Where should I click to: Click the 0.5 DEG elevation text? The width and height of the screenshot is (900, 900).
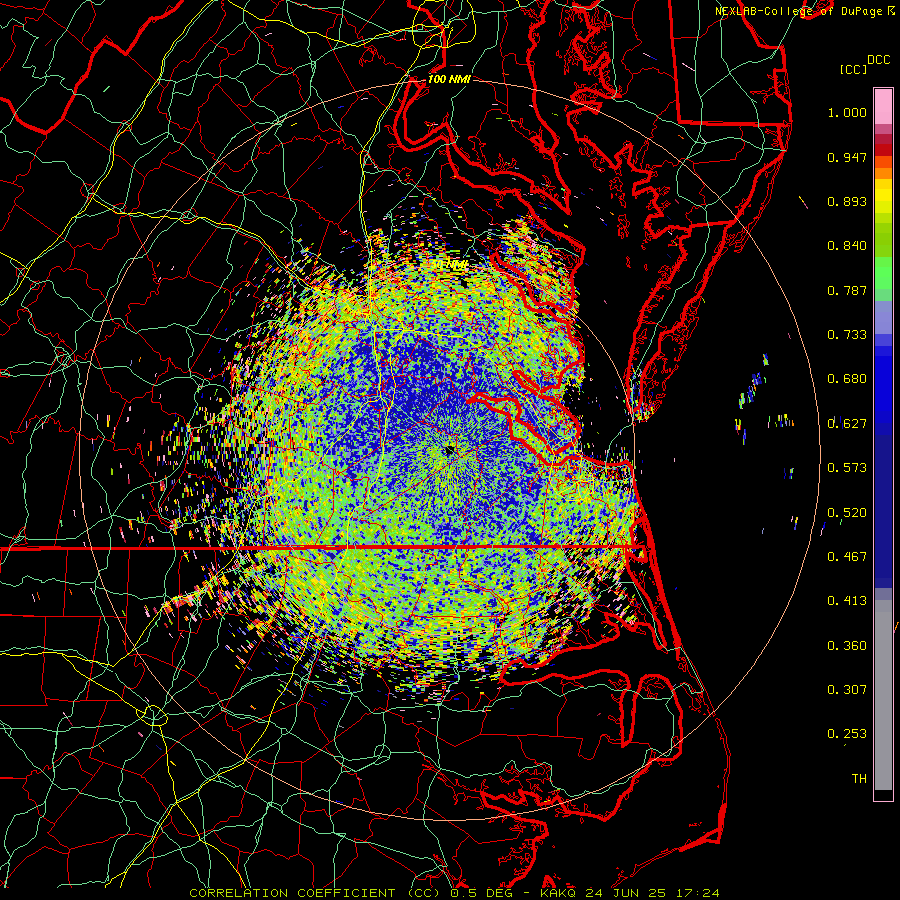[481, 893]
